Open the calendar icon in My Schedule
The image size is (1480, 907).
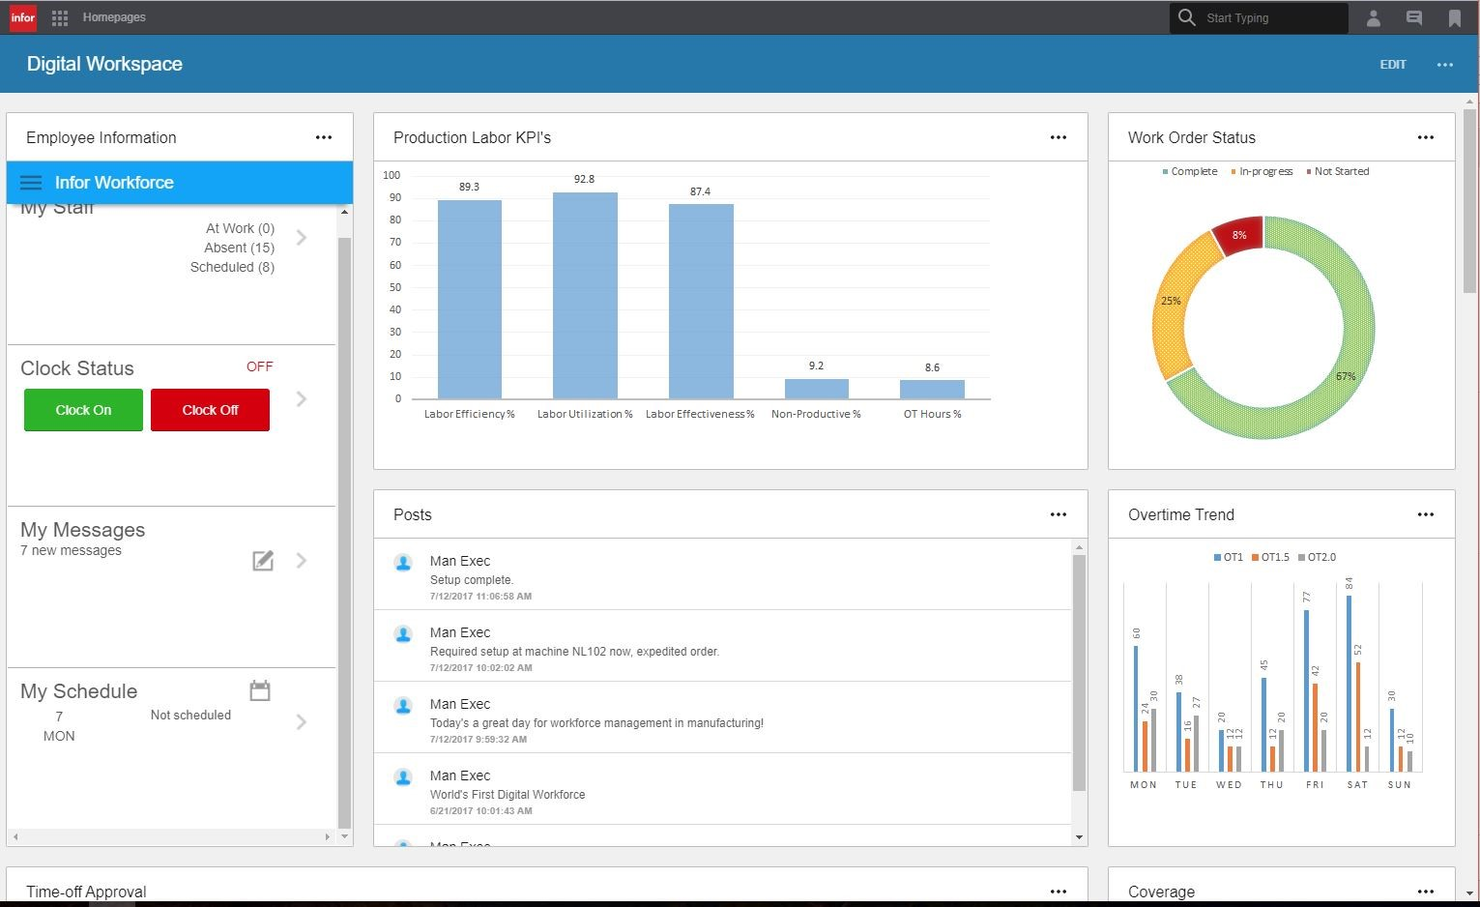tap(259, 690)
